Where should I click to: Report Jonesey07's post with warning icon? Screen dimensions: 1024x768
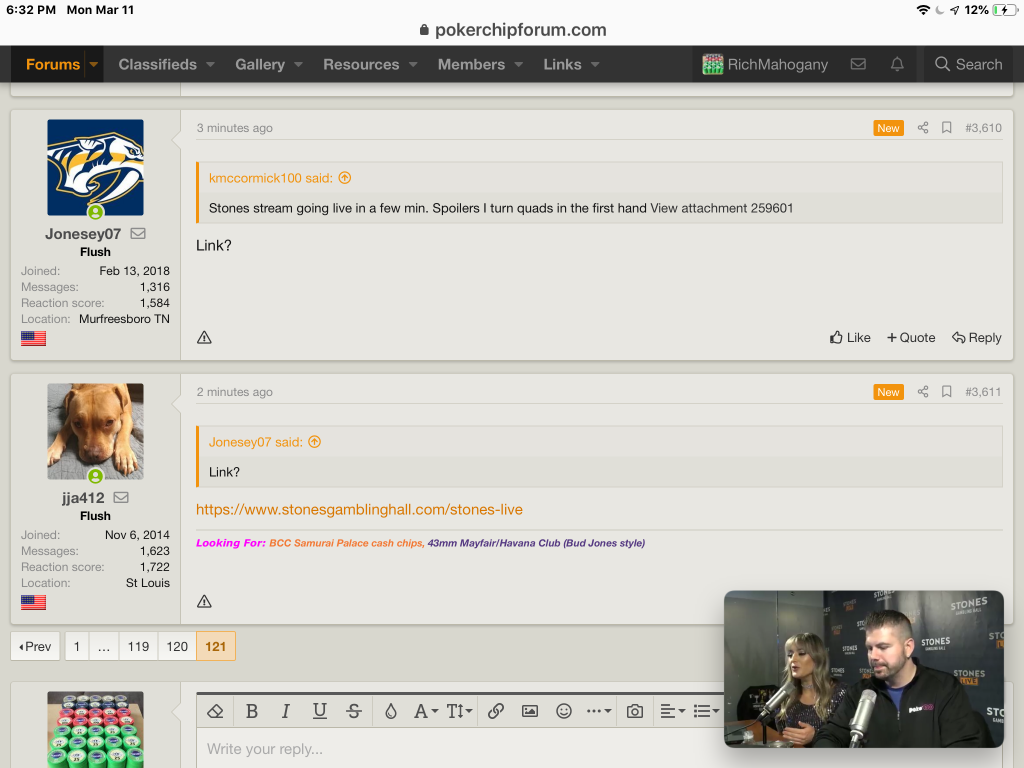pyautogui.click(x=204, y=338)
